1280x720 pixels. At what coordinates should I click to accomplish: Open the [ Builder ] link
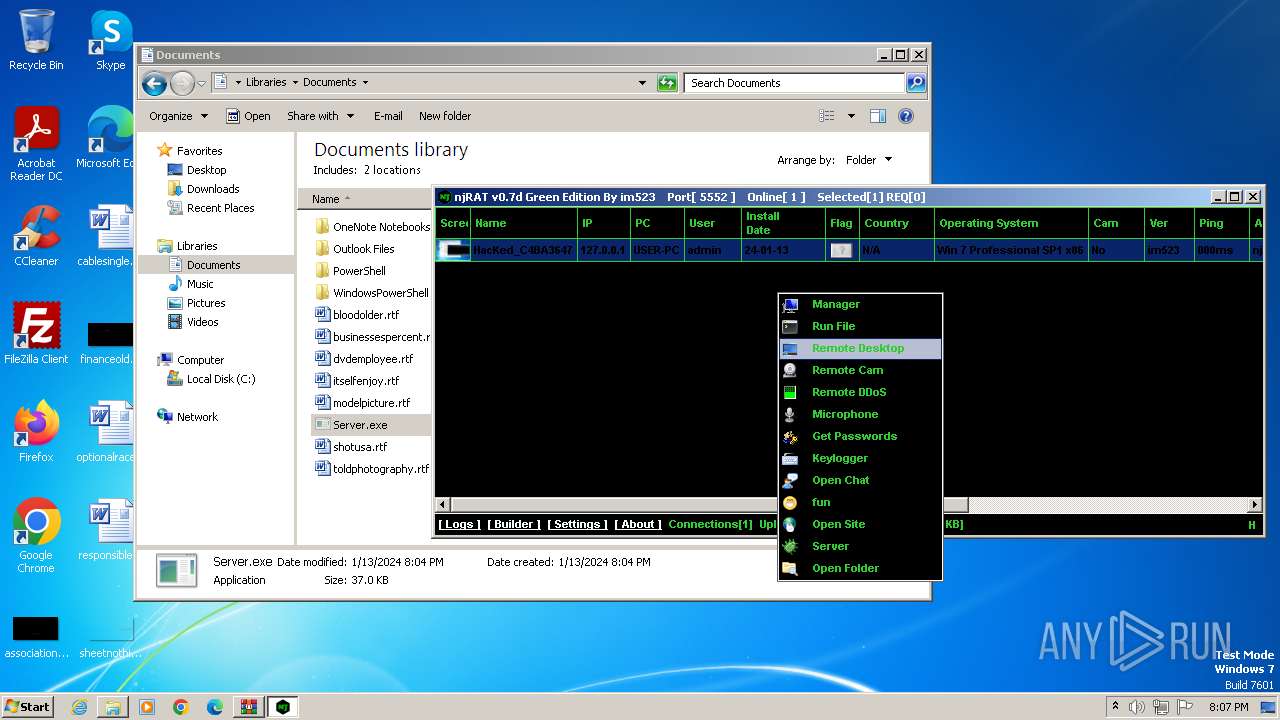click(x=514, y=524)
